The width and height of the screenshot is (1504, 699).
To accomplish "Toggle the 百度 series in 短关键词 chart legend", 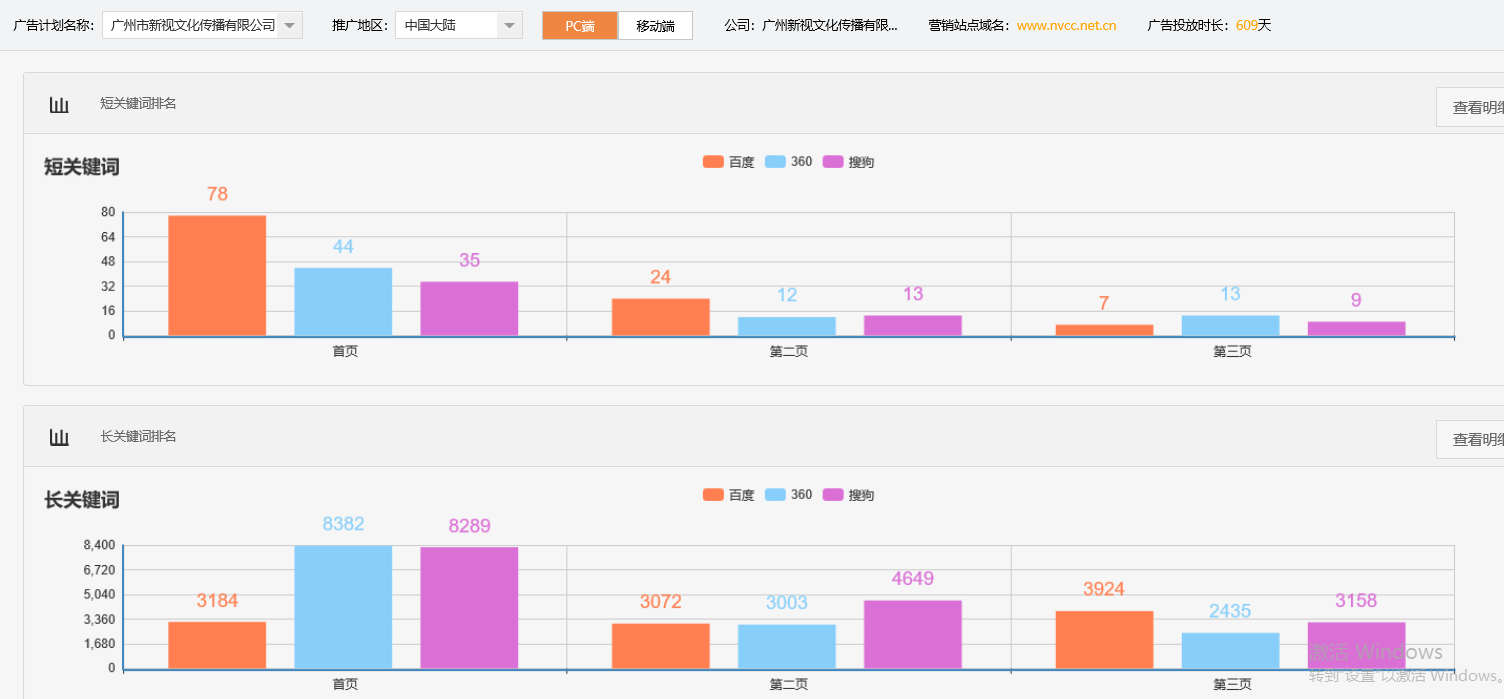I will point(728,161).
